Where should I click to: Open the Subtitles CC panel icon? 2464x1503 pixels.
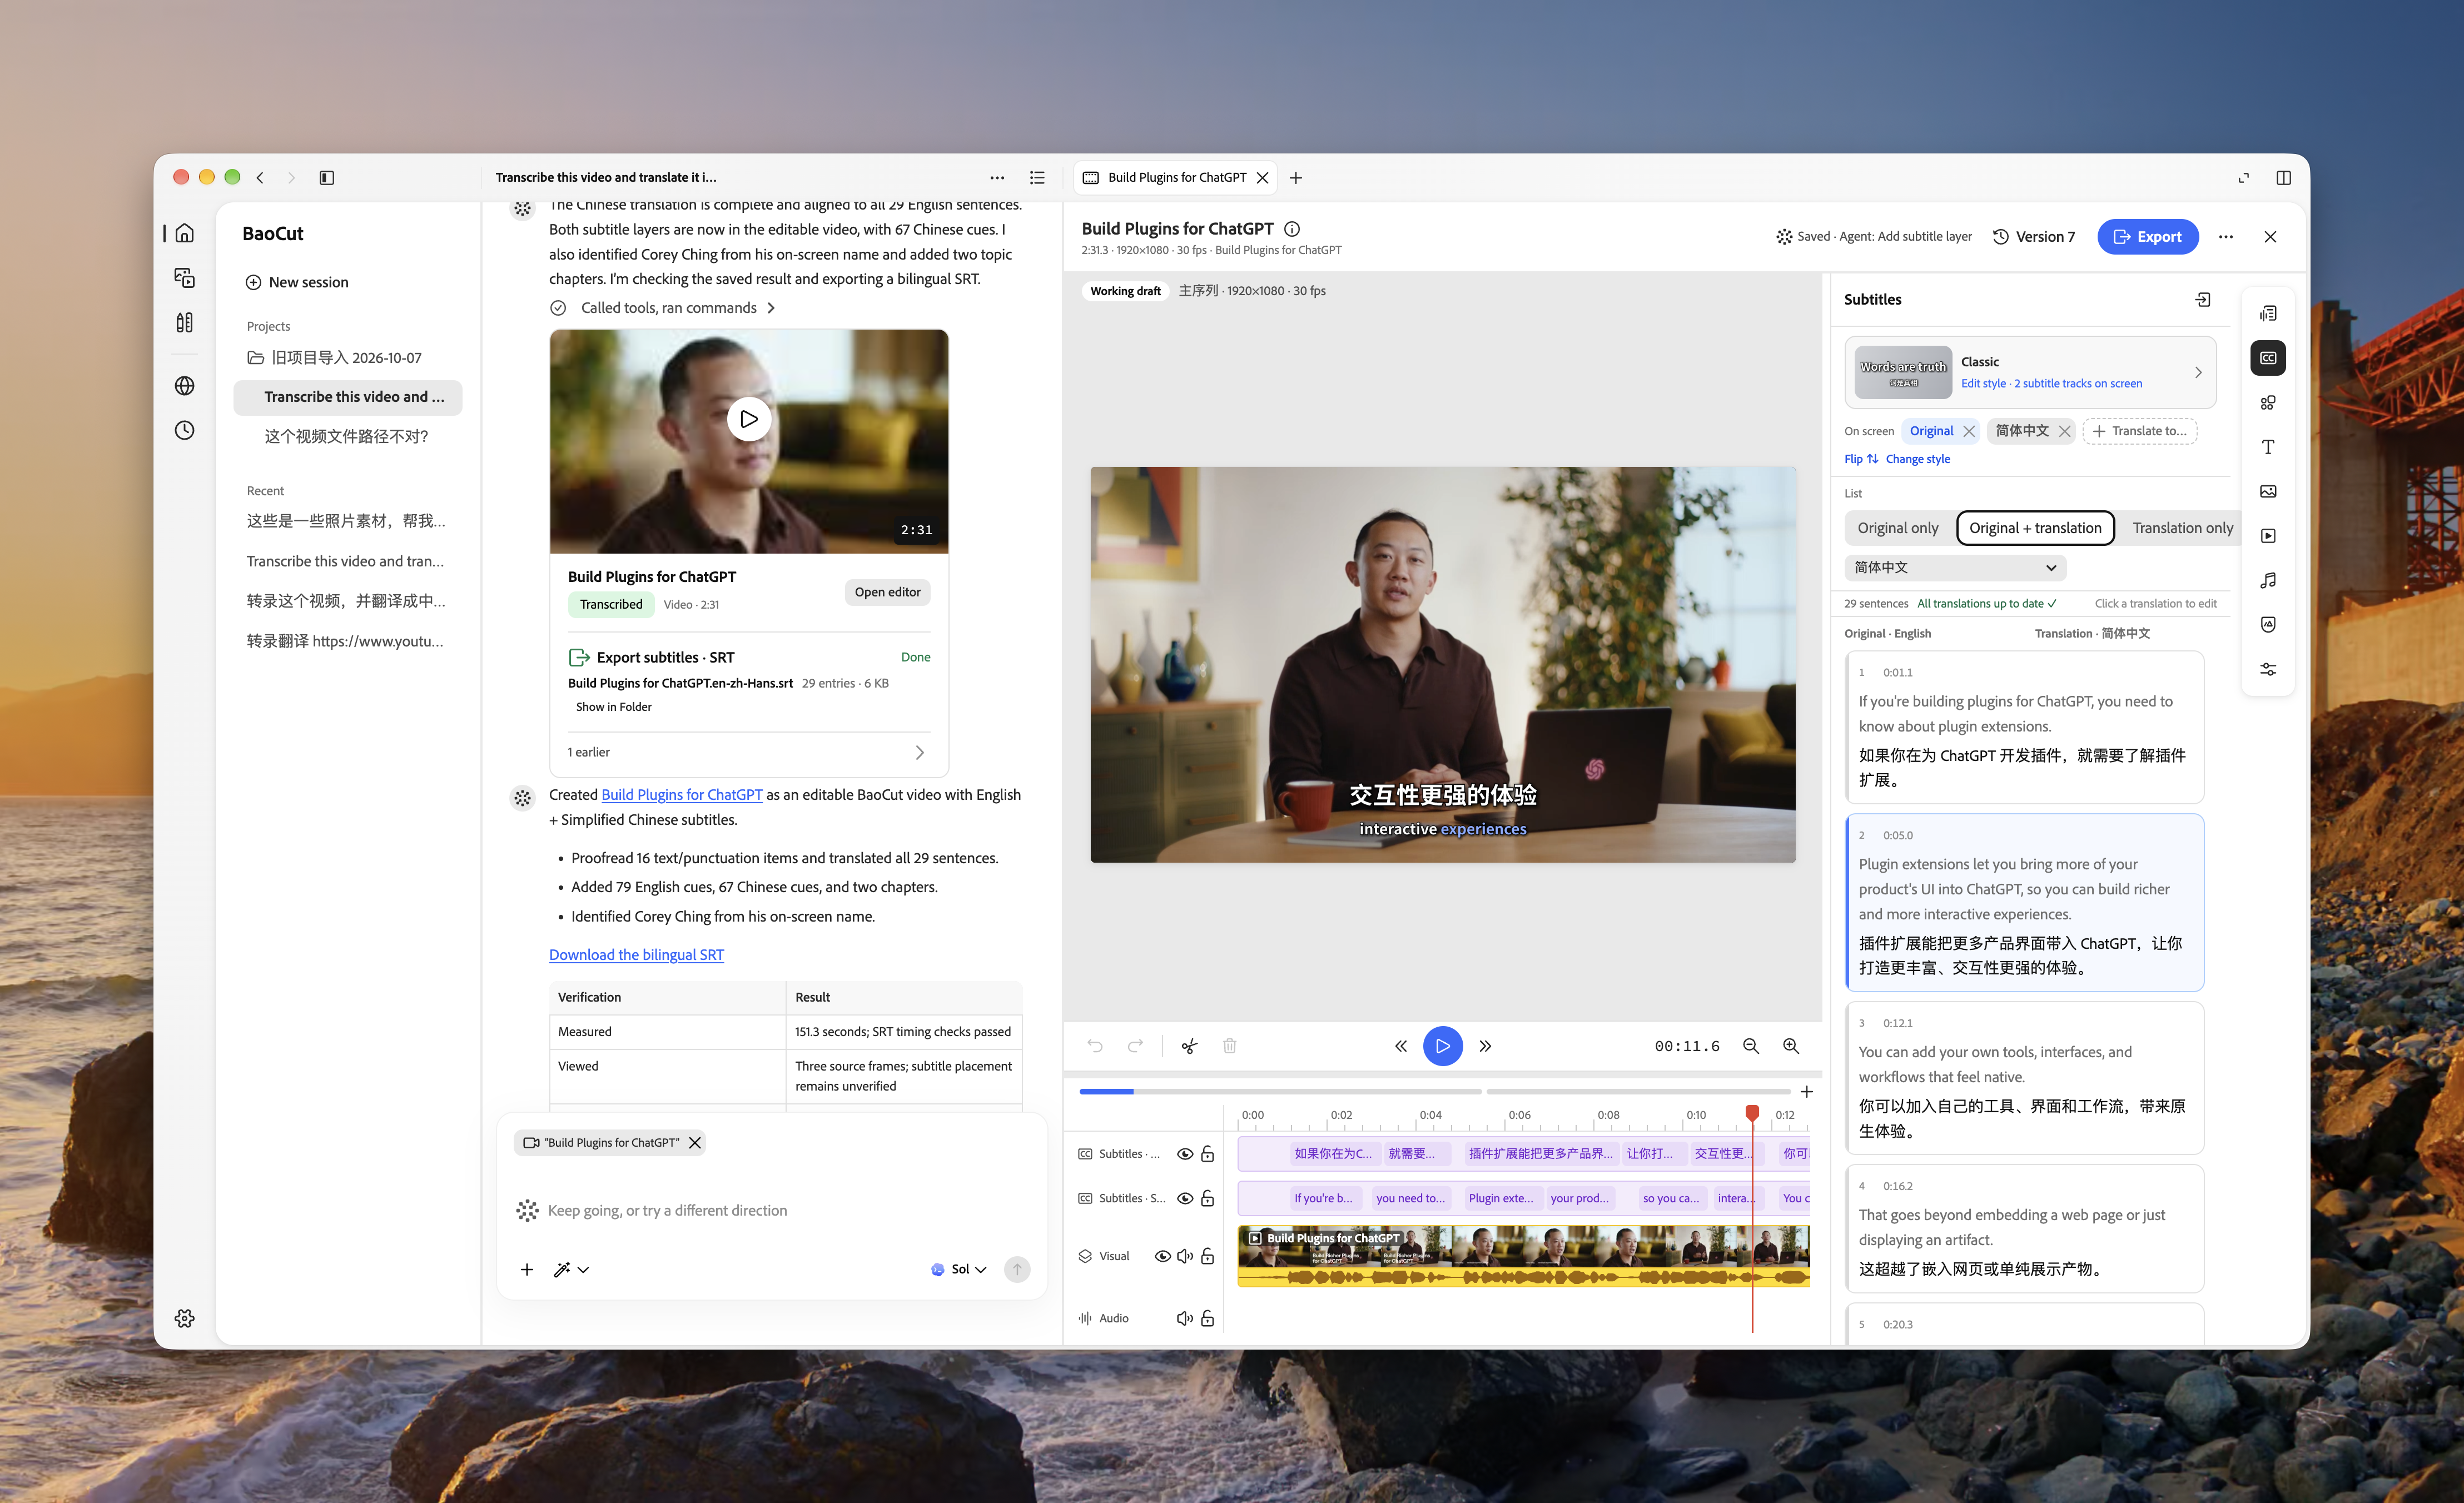coord(2267,358)
